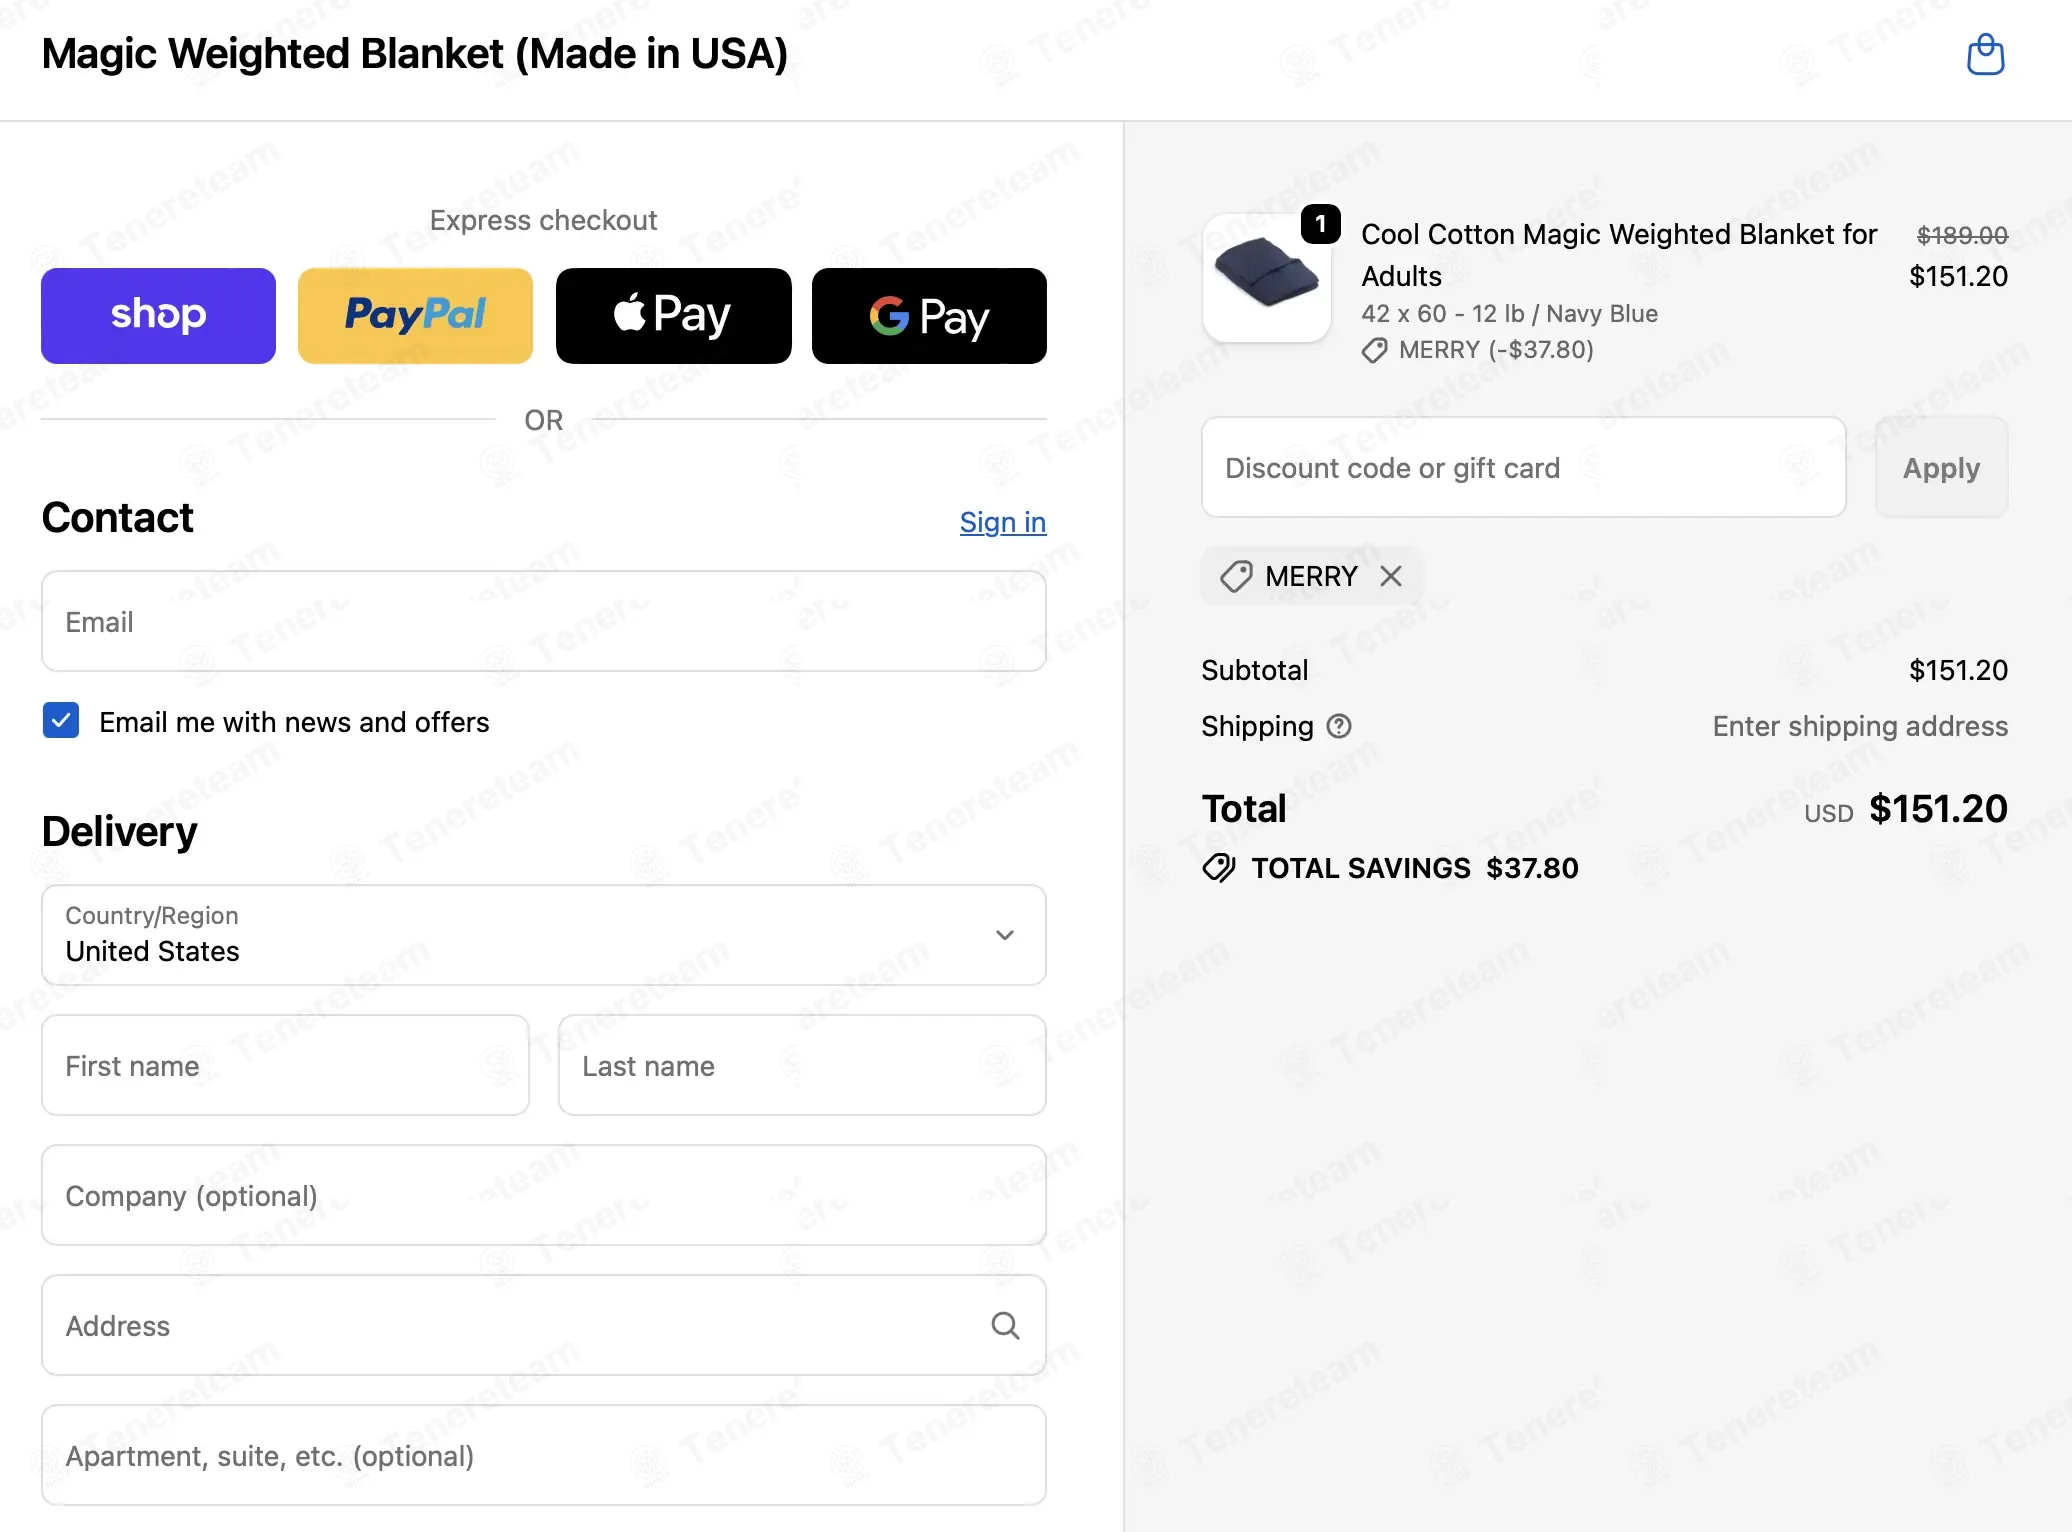
Task: Click the address search magnifier icon
Action: [1005, 1325]
